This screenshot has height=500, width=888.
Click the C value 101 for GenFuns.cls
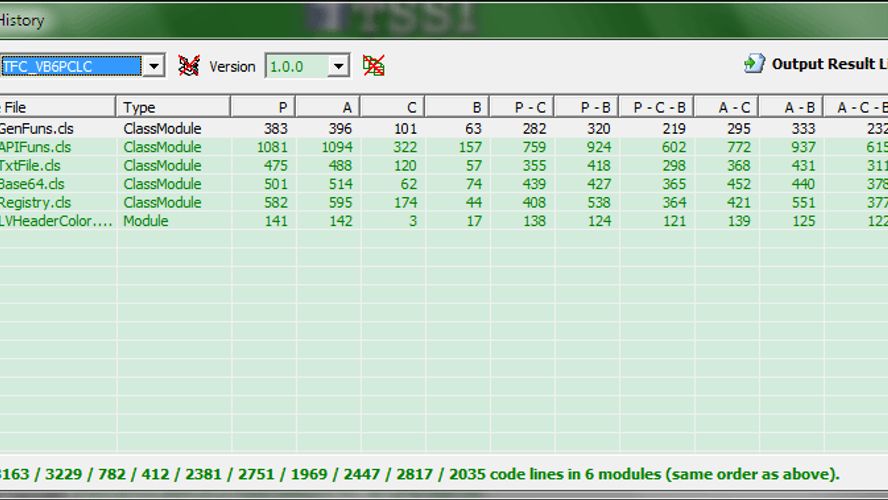coord(405,129)
